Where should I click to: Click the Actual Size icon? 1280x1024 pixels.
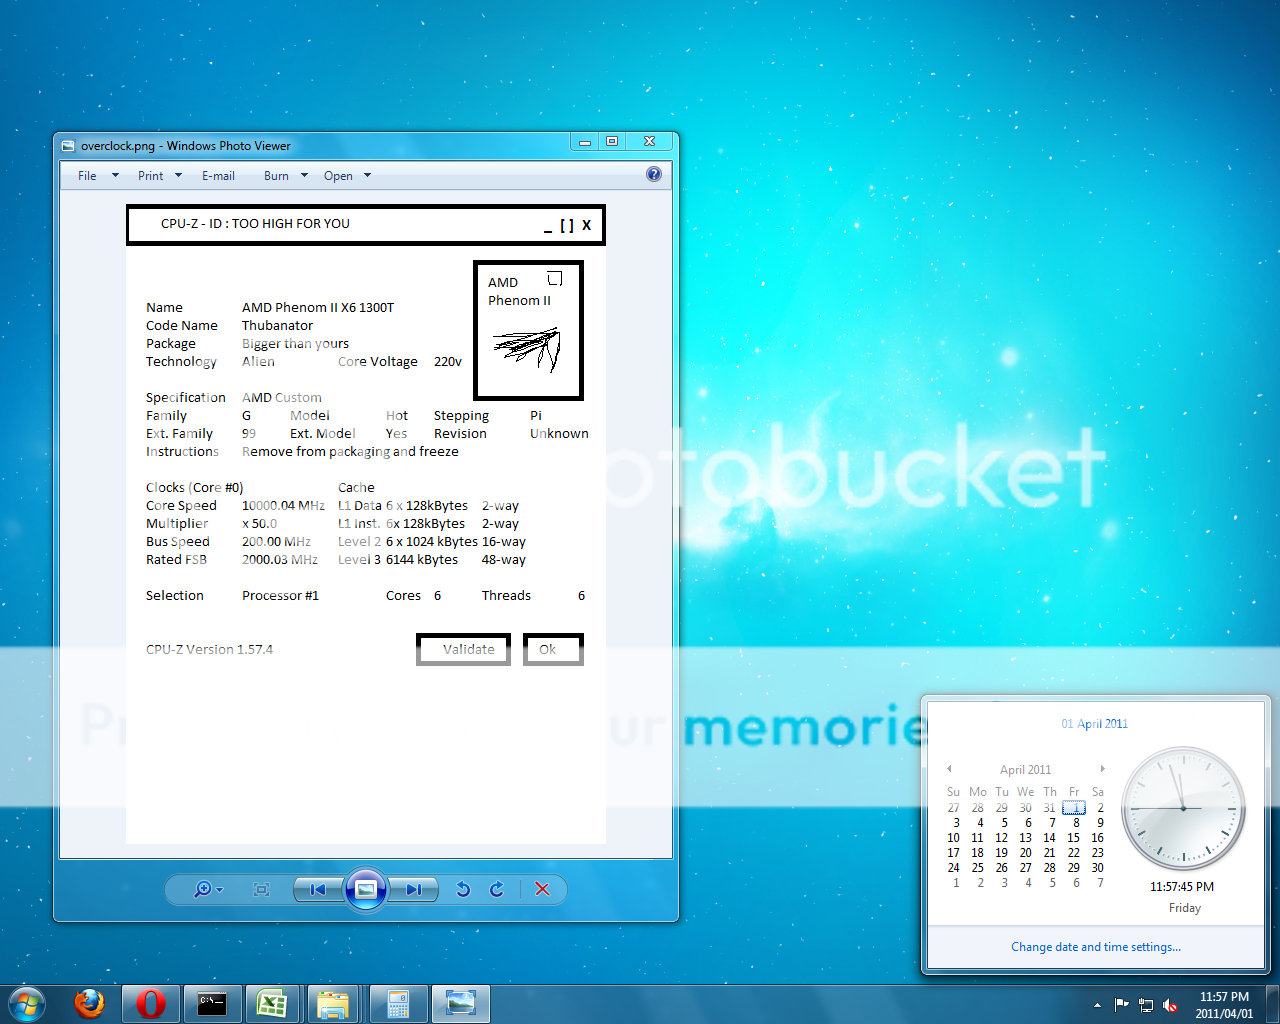pyautogui.click(x=261, y=889)
